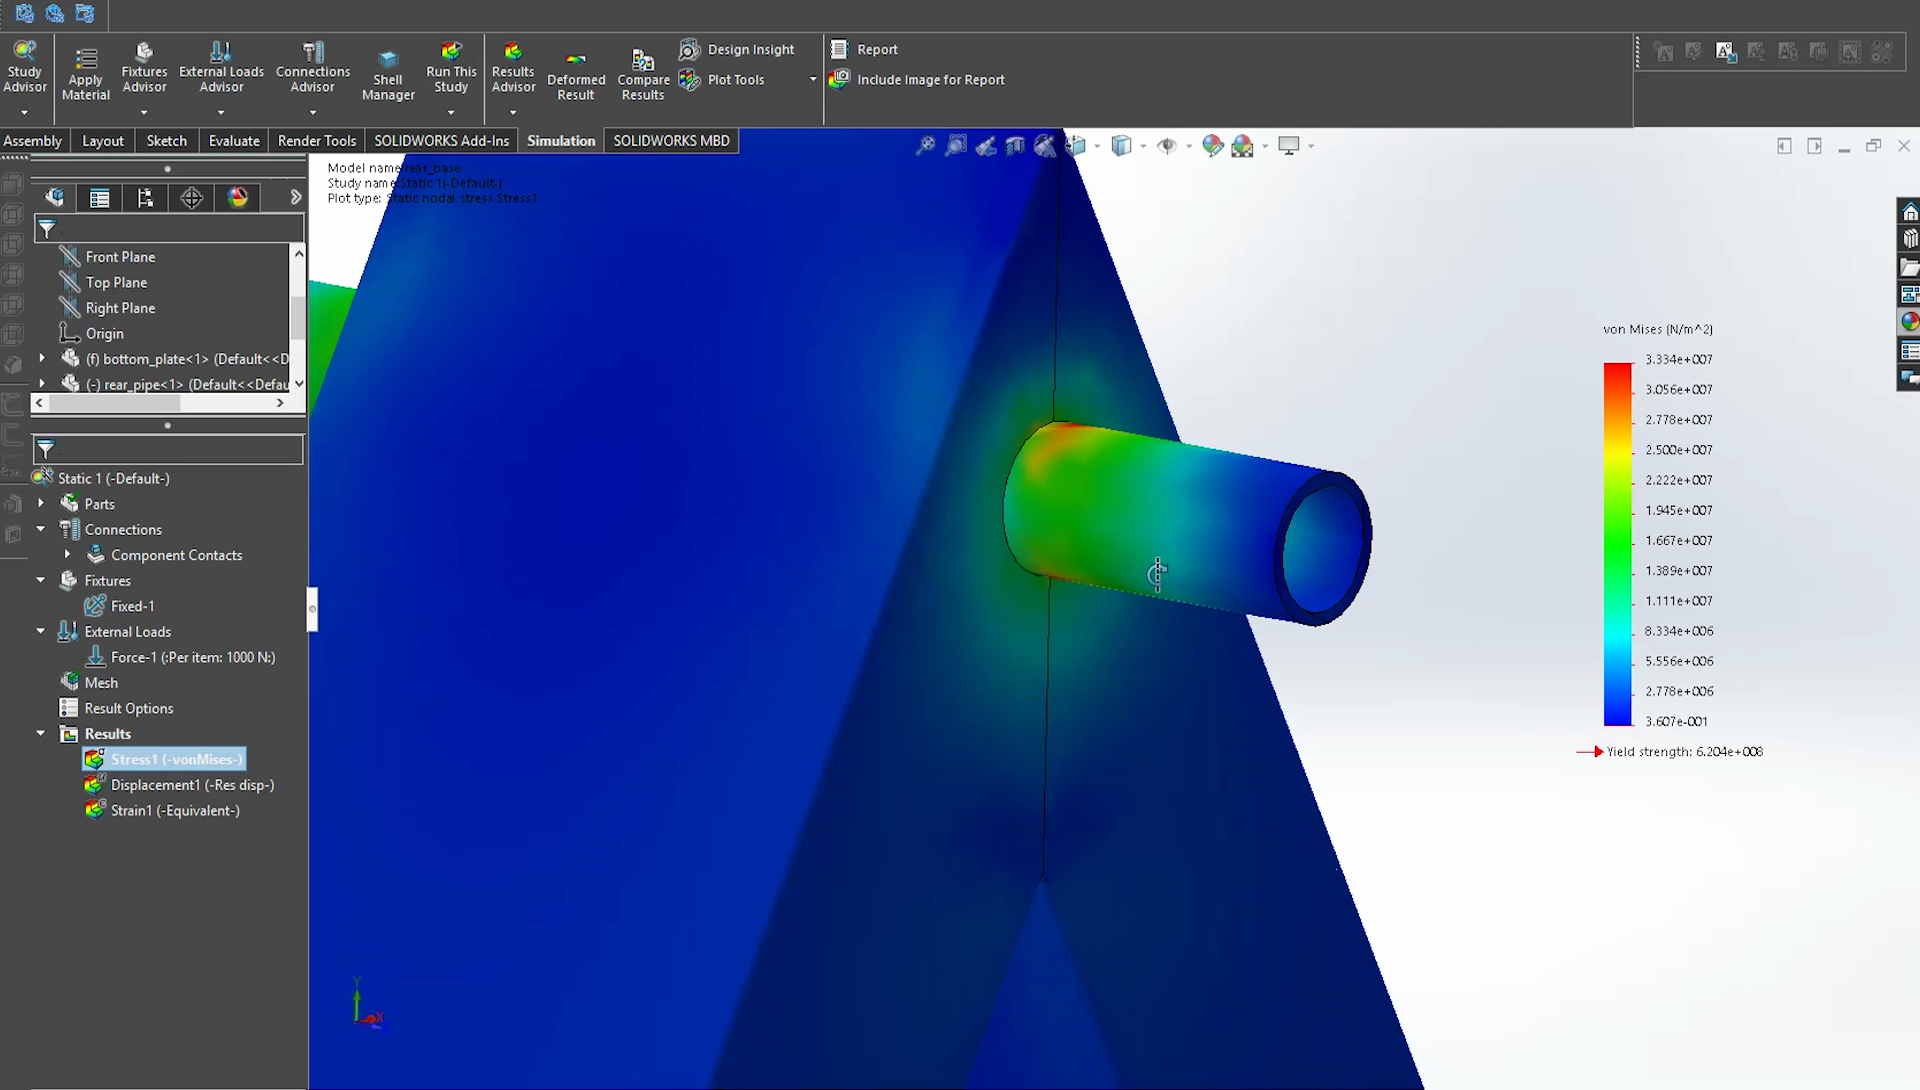Click the Previous View icon
The image size is (1920, 1090).
(986, 146)
